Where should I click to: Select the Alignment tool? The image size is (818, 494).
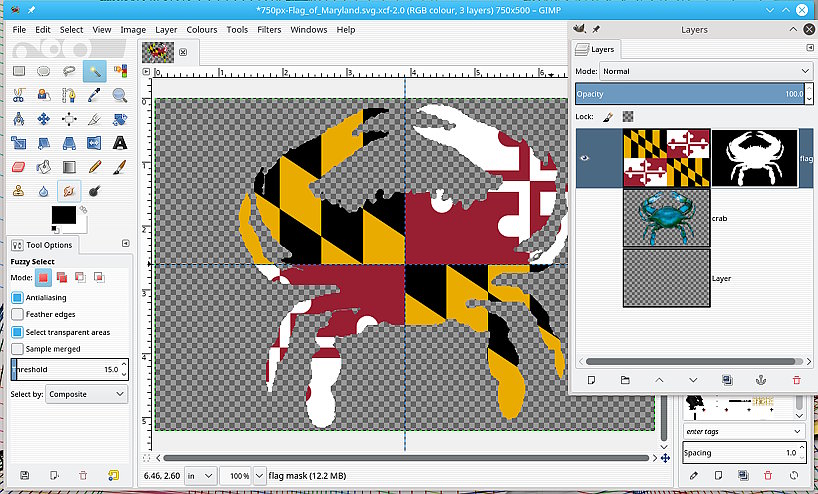click(x=69, y=119)
